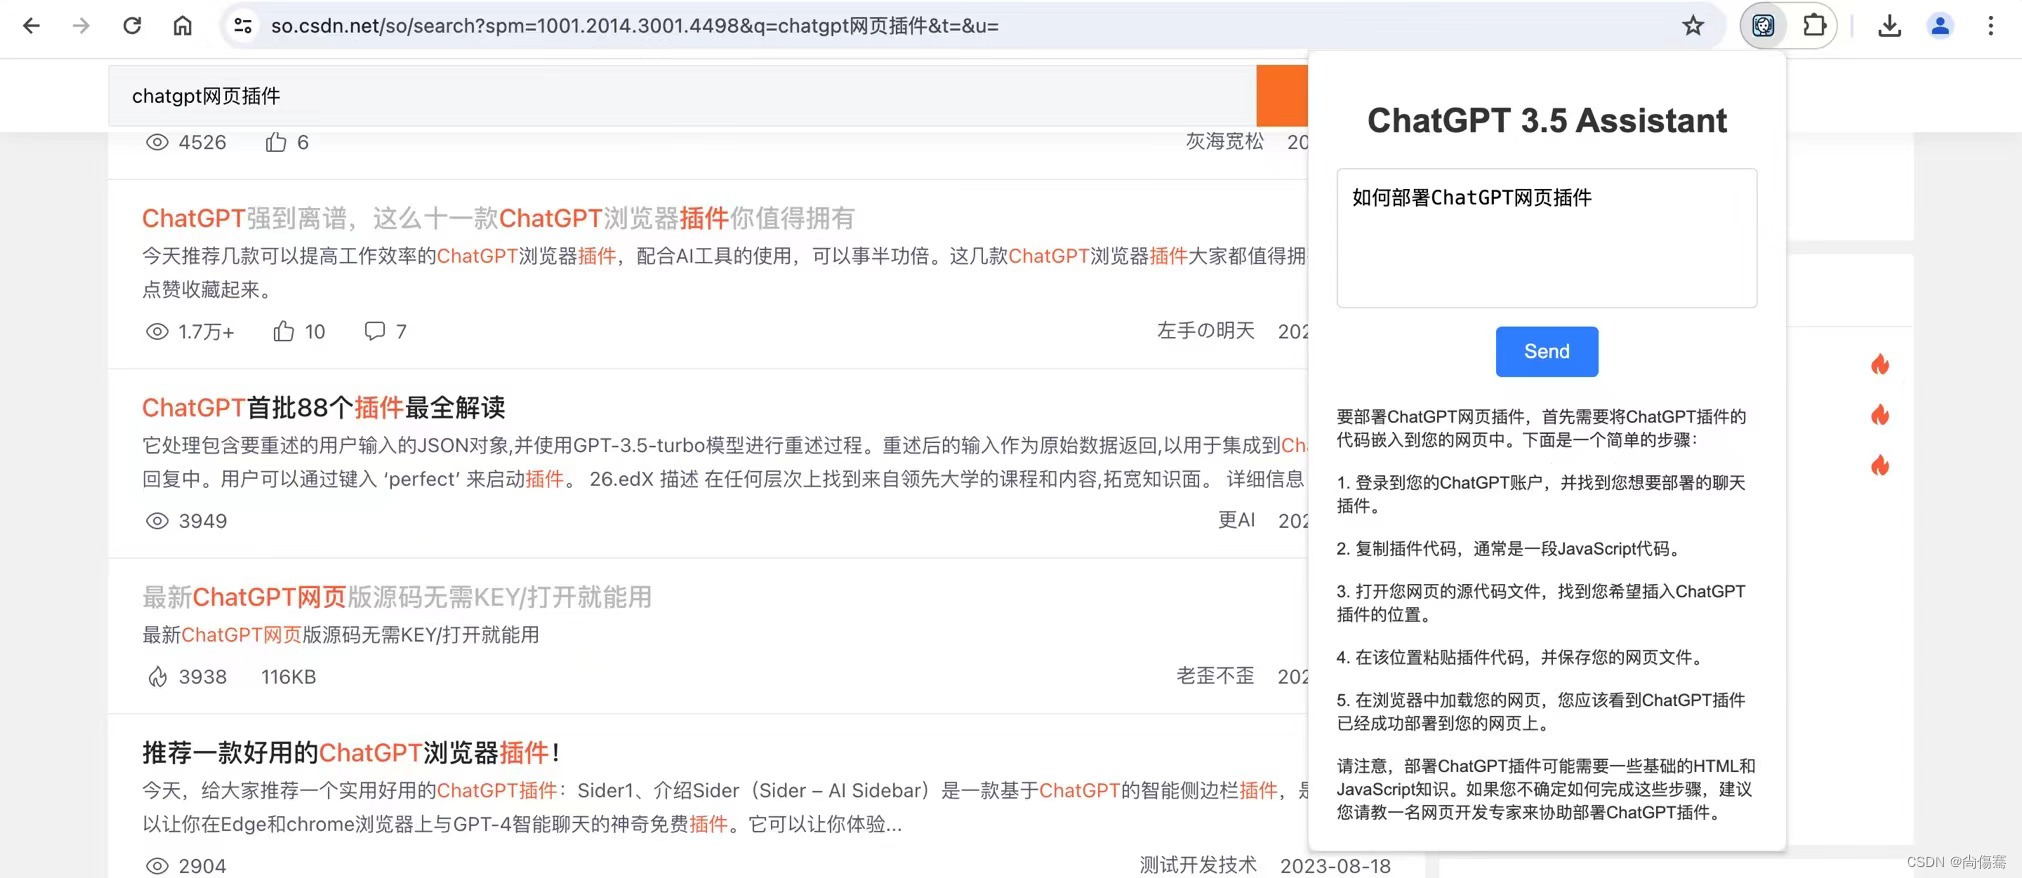Click the snippet 今天推荐几款可以提高工作效率

point(724,272)
